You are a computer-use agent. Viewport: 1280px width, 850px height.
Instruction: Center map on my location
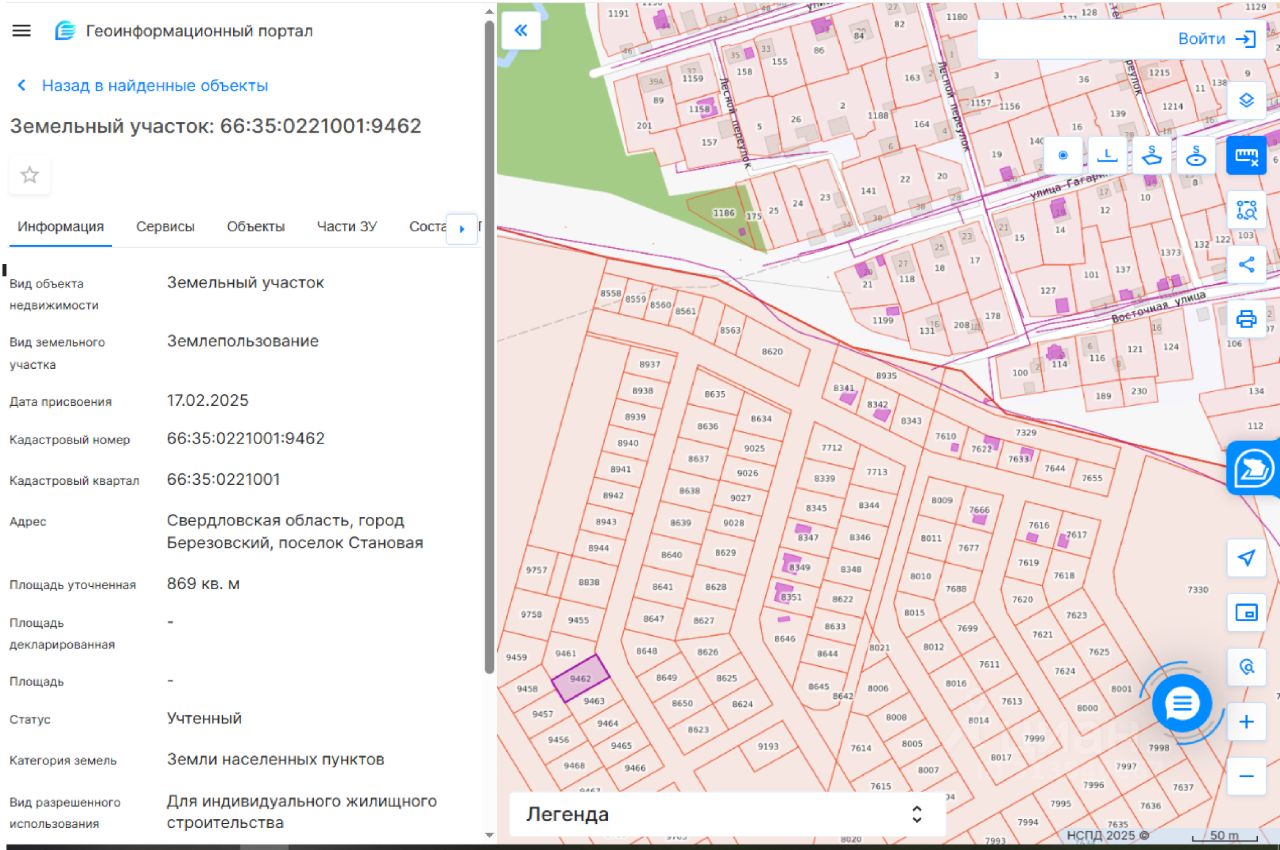tap(1246, 558)
